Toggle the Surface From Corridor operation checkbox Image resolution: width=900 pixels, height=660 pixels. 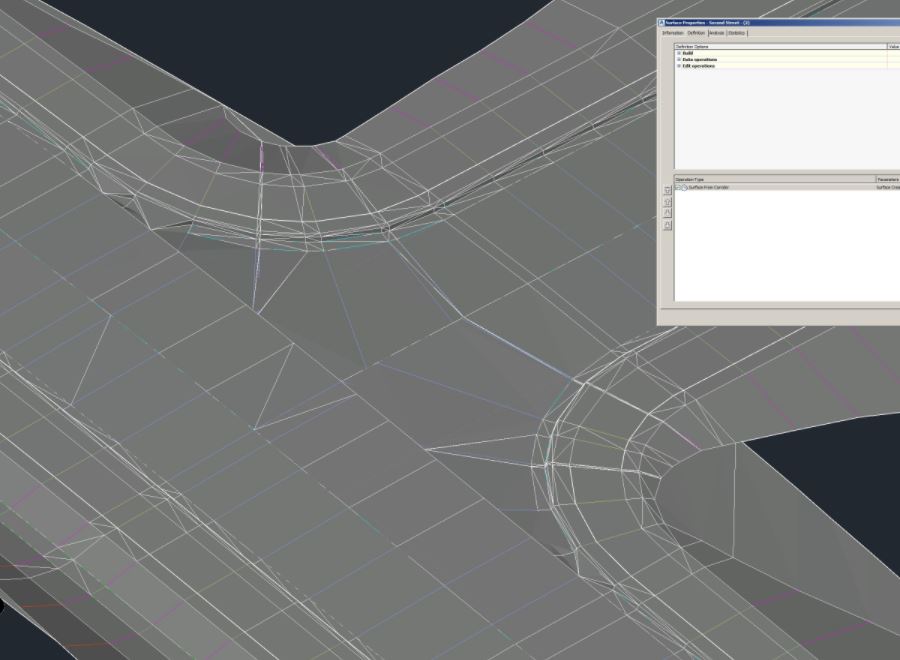676,188
